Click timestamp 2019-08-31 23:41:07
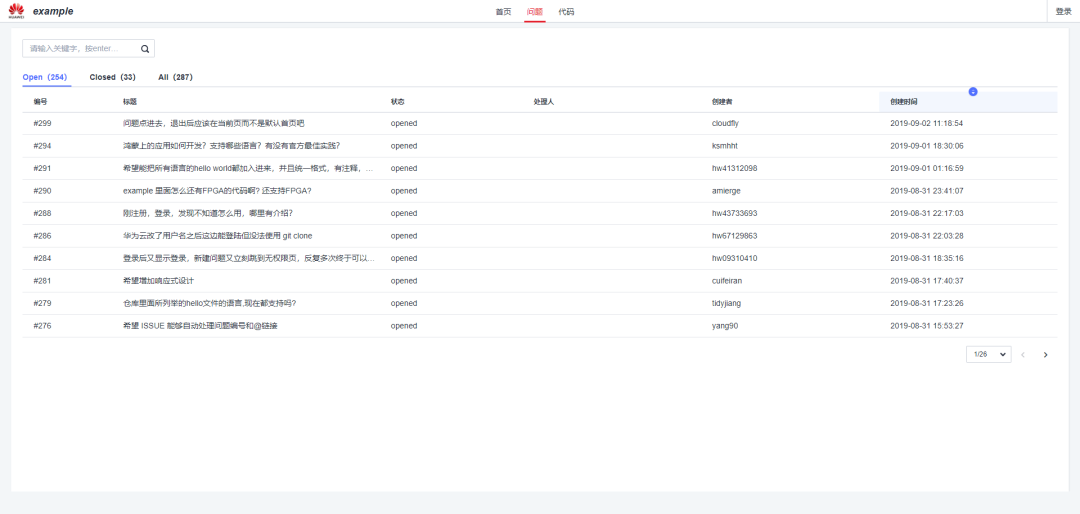This screenshot has width=1080, height=514. 926,191
